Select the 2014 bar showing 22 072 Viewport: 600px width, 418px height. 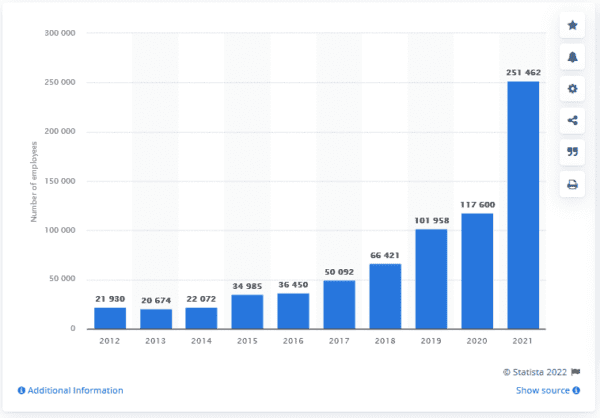202,318
